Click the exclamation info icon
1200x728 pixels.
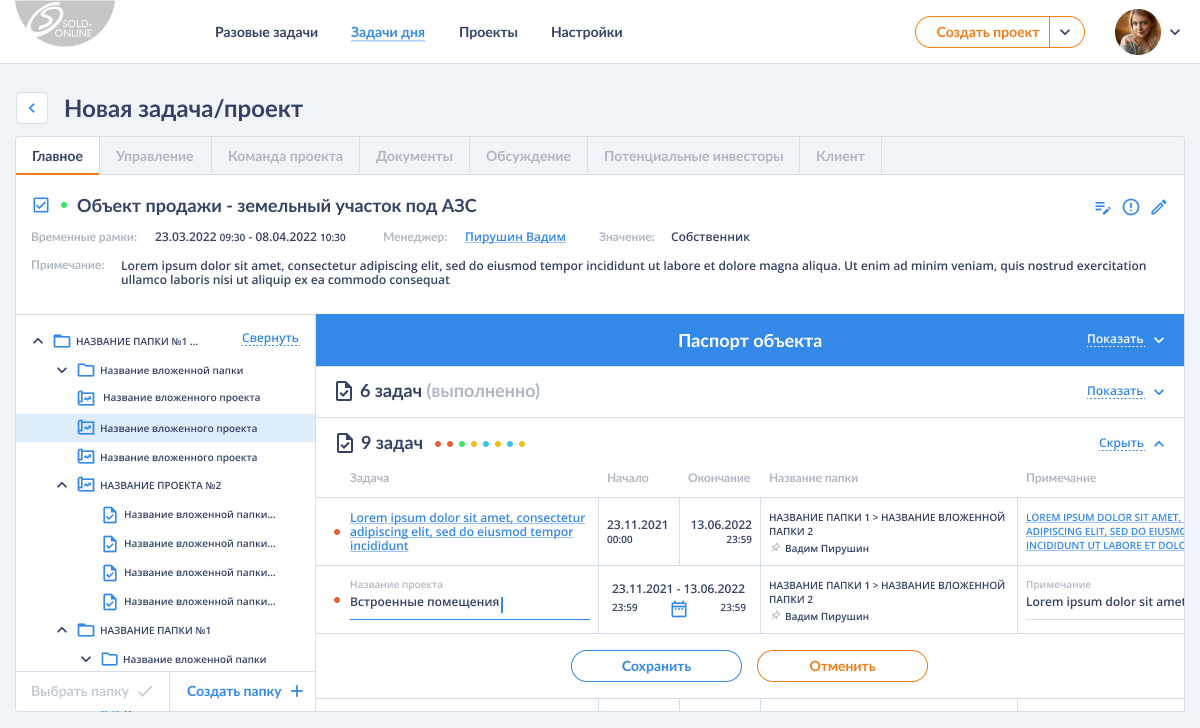(1131, 207)
